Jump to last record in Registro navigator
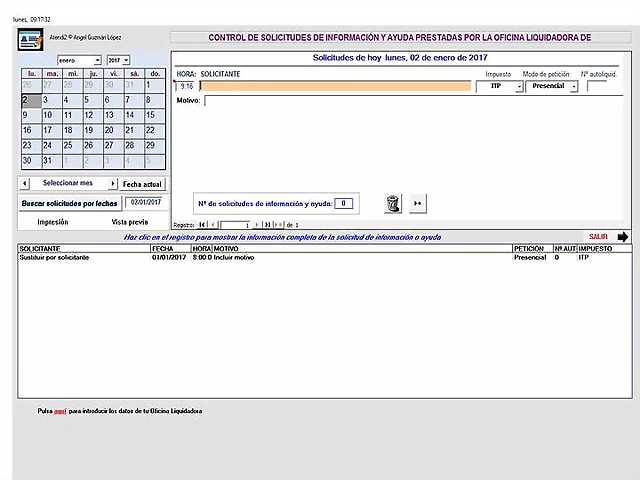This screenshot has width=640, height=480. coord(267,224)
